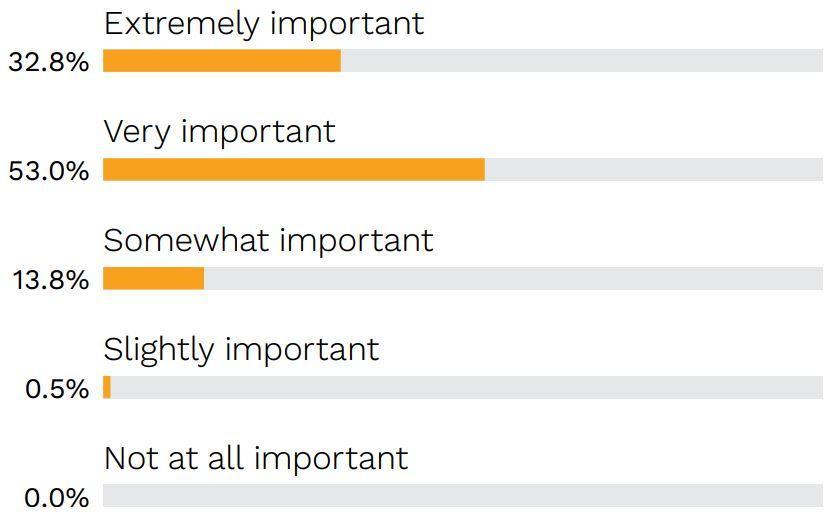Viewport: 834px width, 521px height.
Task: Click the Slightly important small orange bar
Action: point(107,387)
